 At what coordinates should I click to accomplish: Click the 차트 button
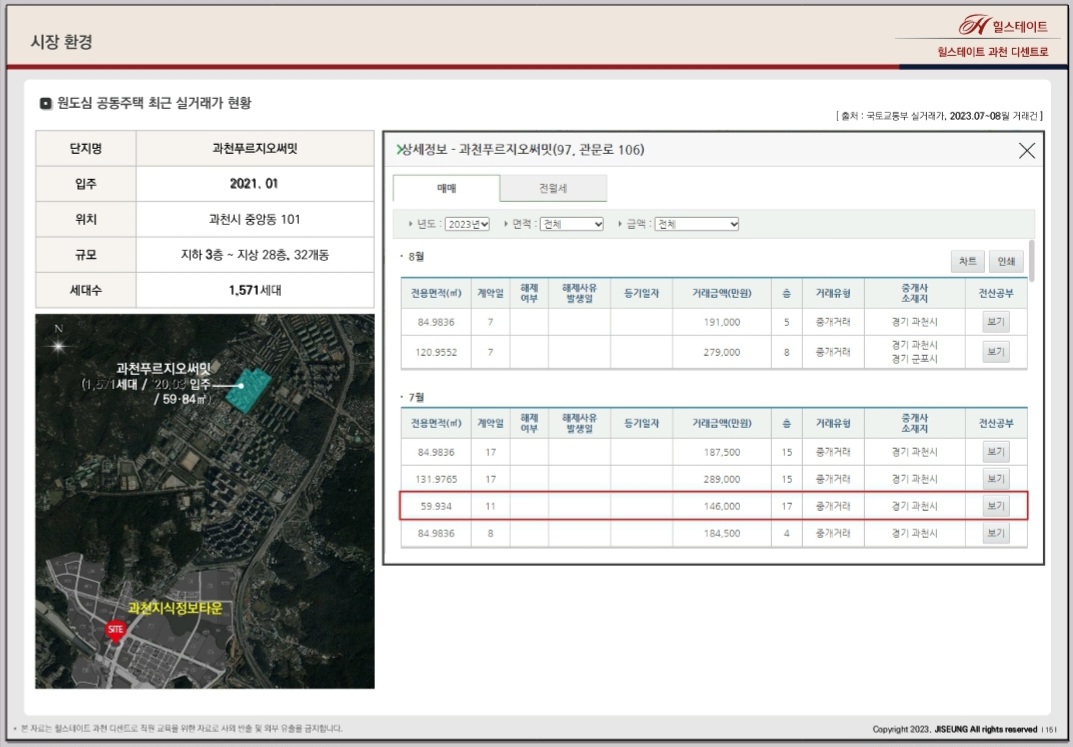tap(968, 261)
